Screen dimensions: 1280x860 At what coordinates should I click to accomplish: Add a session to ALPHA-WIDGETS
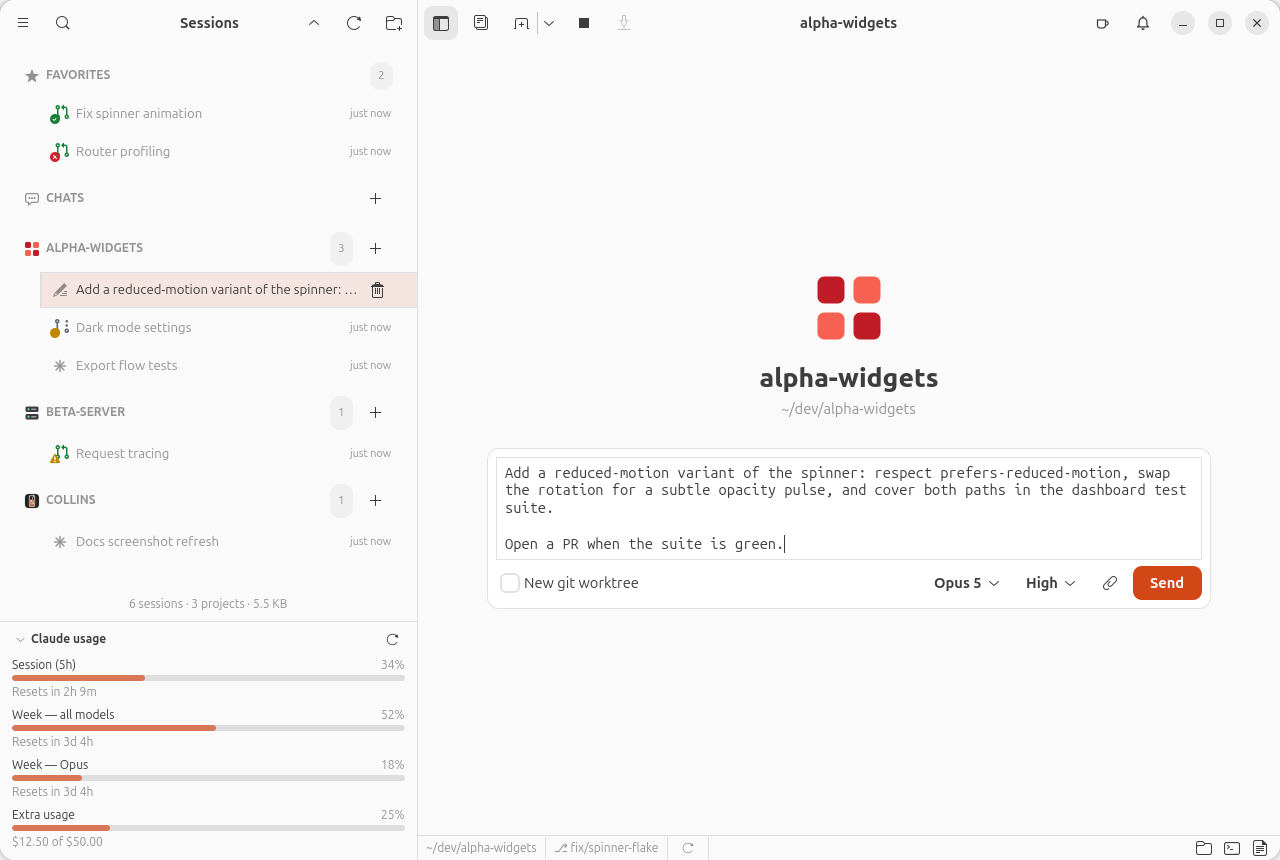click(x=376, y=248)
